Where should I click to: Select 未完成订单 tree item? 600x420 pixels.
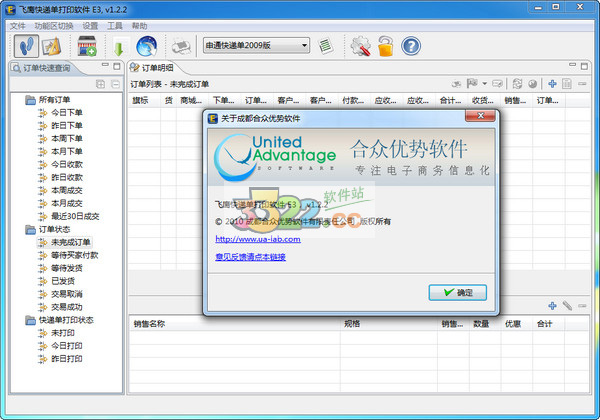click(64, 242)
